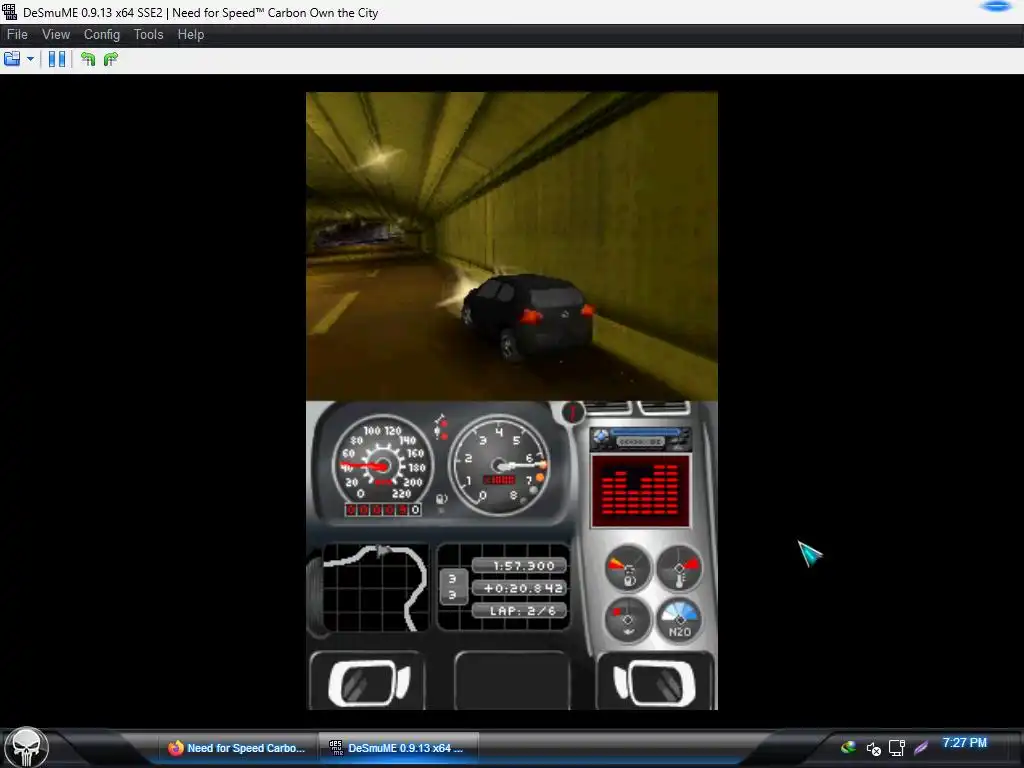Click the red equalizer display
1024x768 pixels.
click(641, 491)
